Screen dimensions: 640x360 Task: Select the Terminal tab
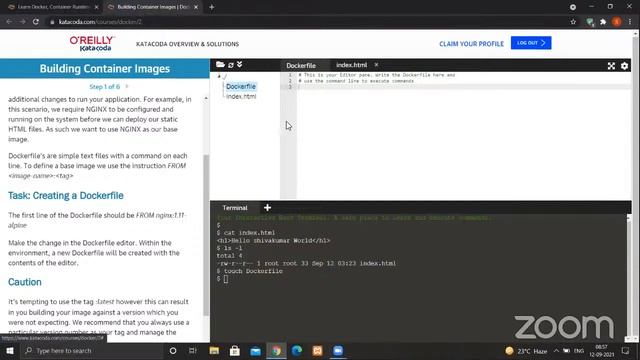pyautogui.click(x=235, y=208)
